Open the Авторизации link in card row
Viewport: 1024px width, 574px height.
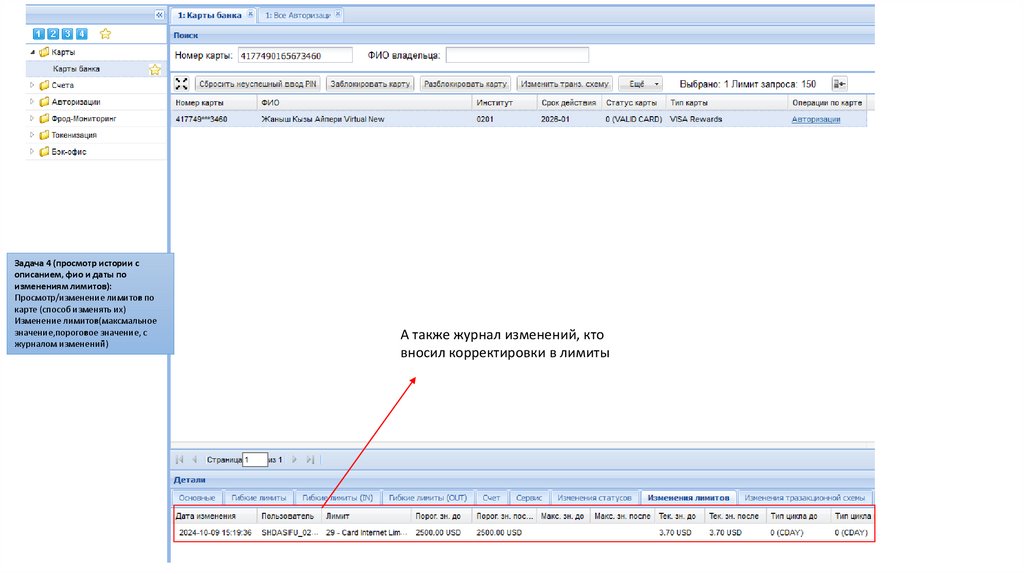point(816,120)
